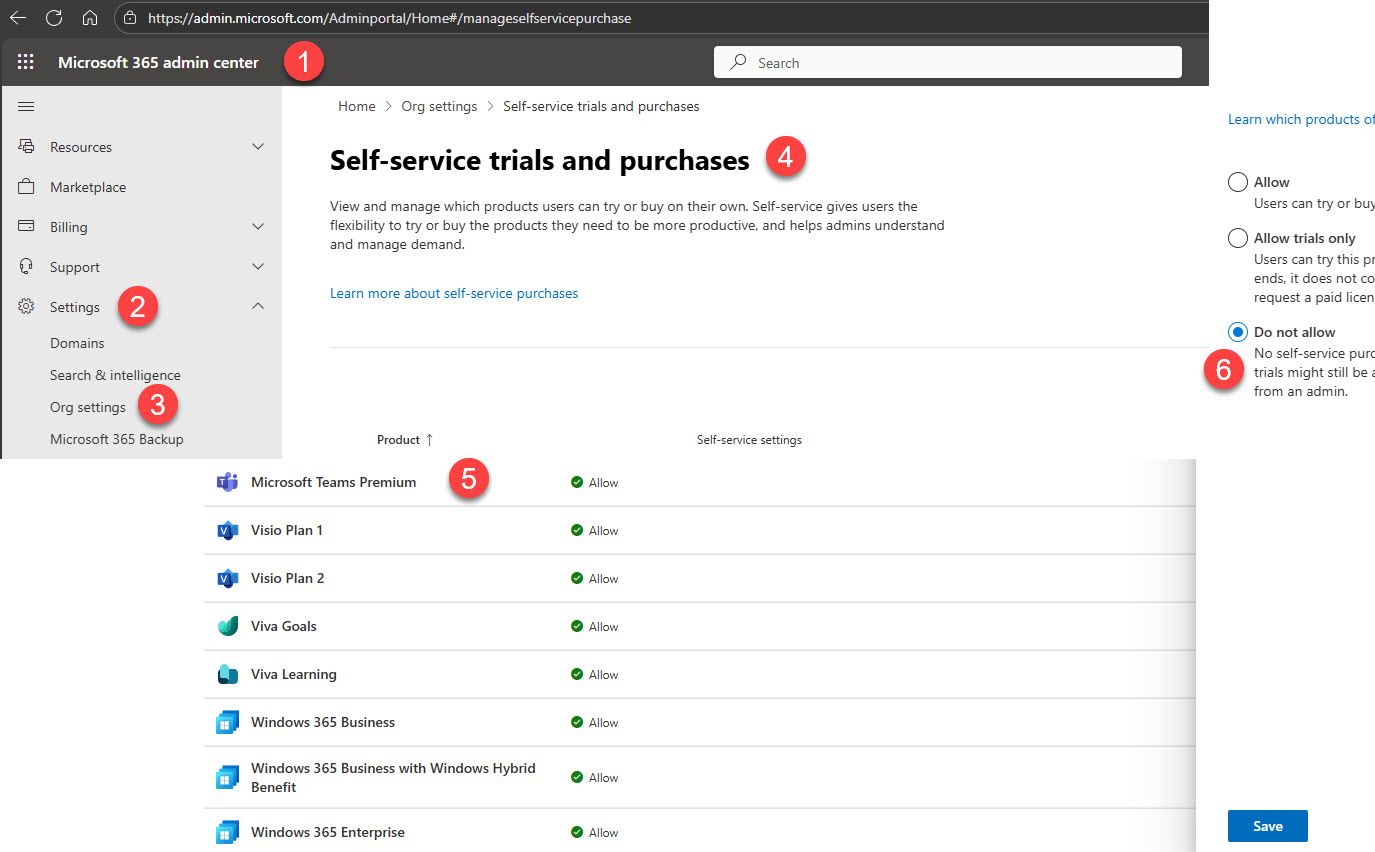Click in the Search box
Image resolution: width=1375 pixels, height=852 pixels.
(x=948, y=62)
